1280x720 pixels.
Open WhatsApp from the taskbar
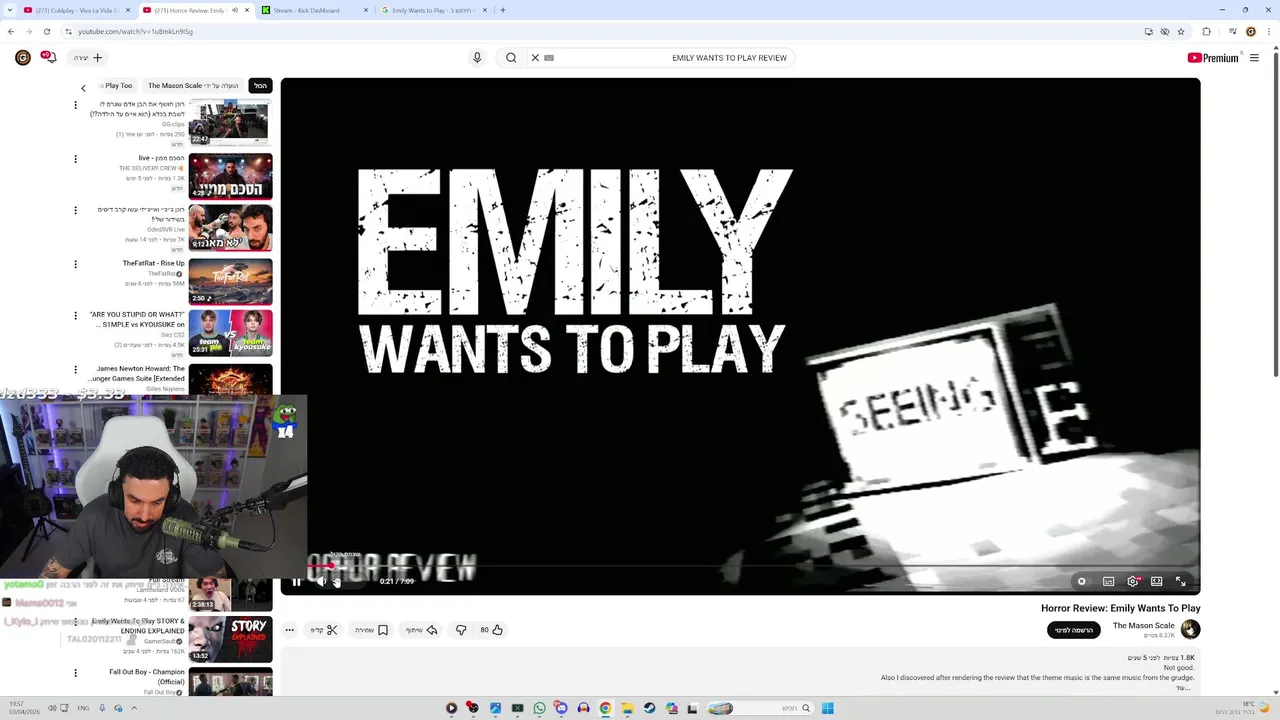point(539,708)
